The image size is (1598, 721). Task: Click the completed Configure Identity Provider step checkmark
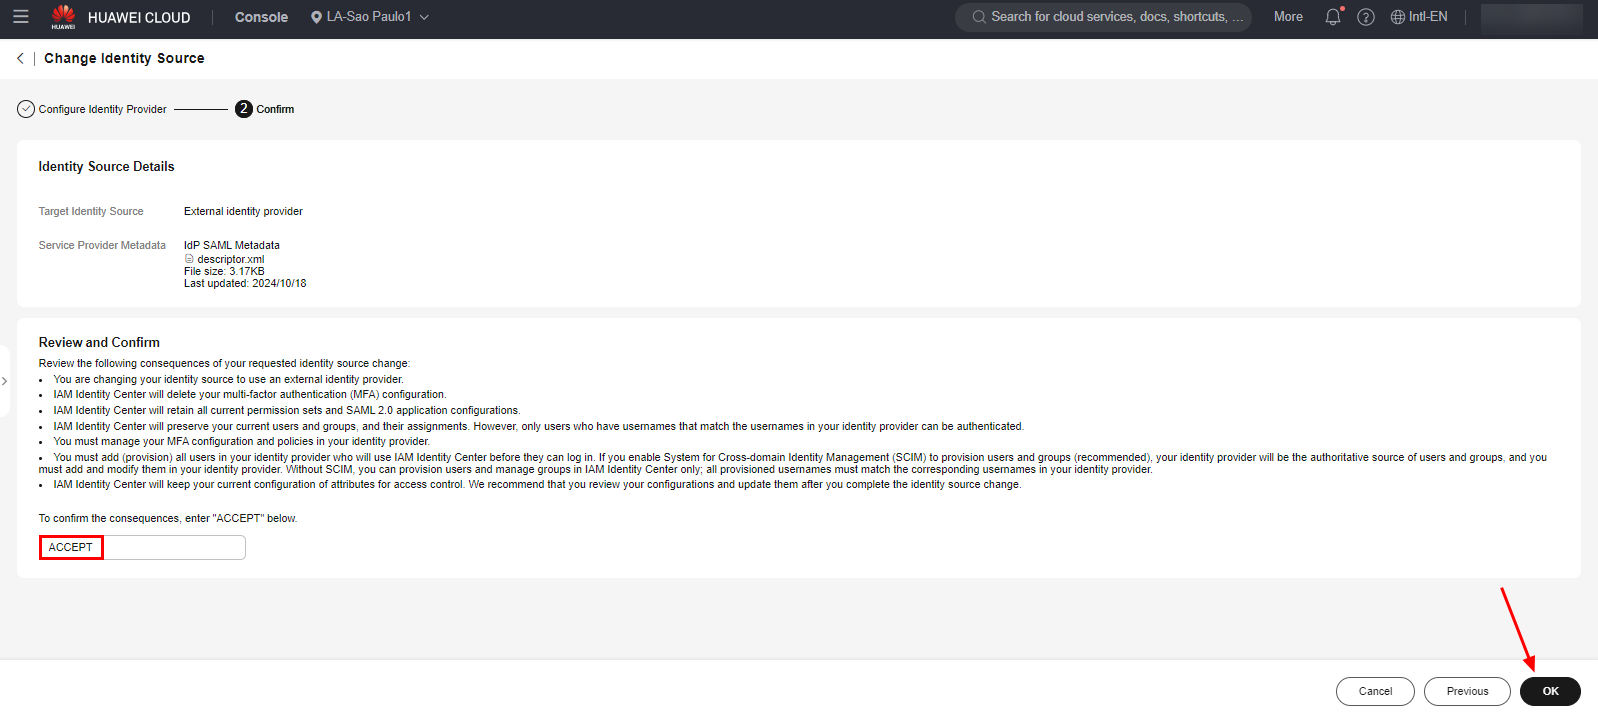pos(26,109)
